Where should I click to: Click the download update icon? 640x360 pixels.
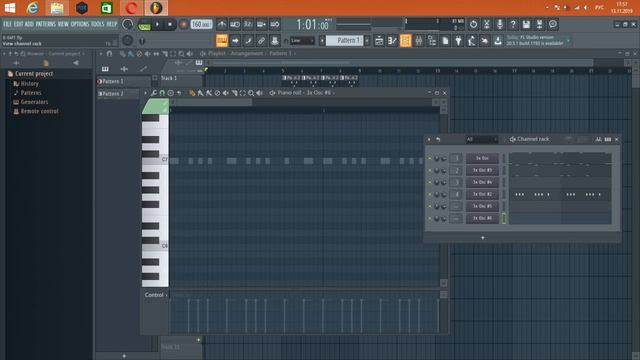point(498,40)
